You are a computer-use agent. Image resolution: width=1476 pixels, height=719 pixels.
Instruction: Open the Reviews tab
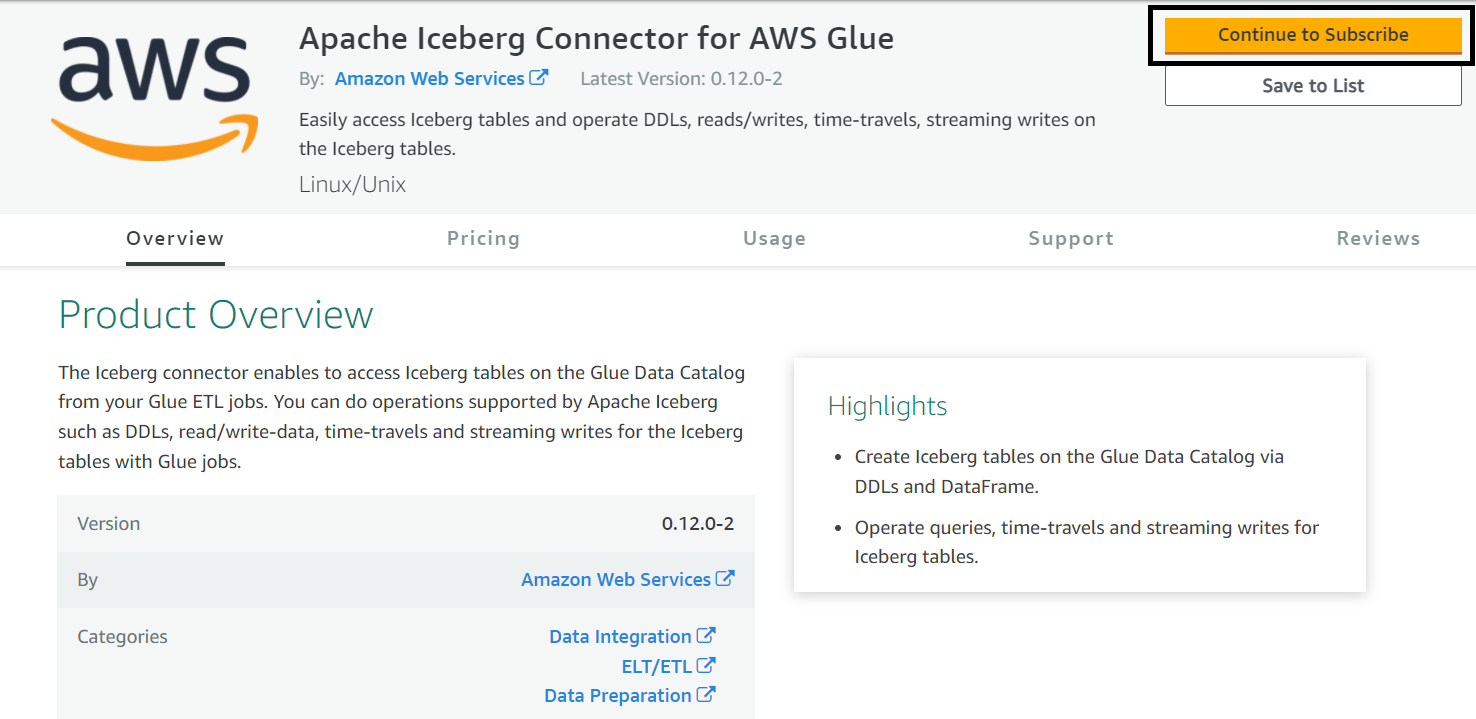click(x=1377, y=239)
